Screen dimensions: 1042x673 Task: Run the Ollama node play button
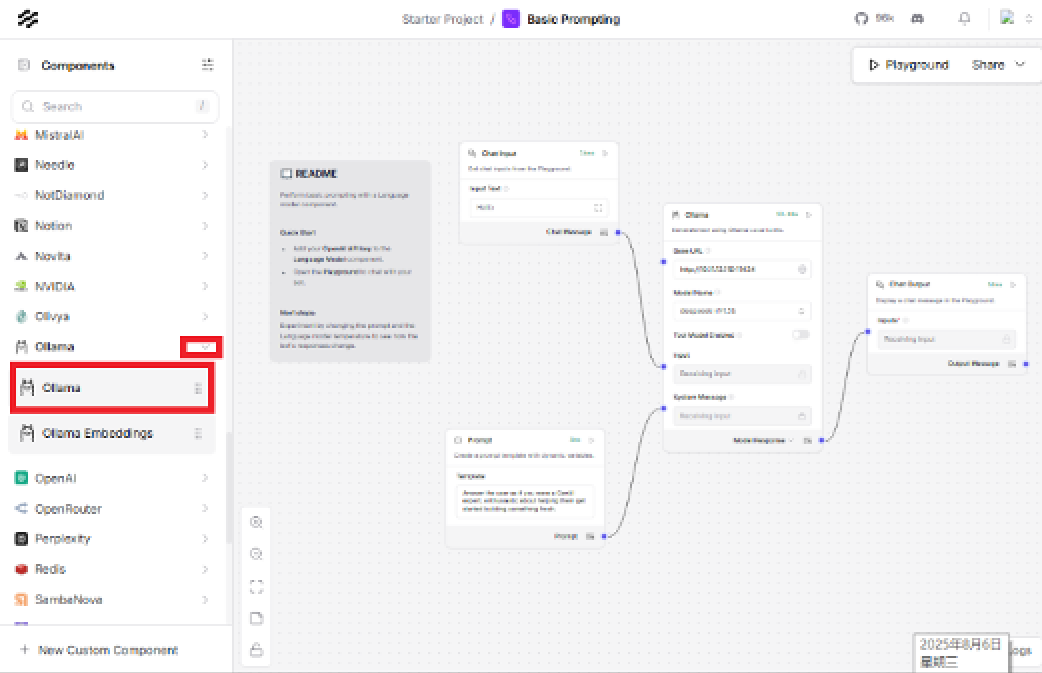[x=808, y=214]
